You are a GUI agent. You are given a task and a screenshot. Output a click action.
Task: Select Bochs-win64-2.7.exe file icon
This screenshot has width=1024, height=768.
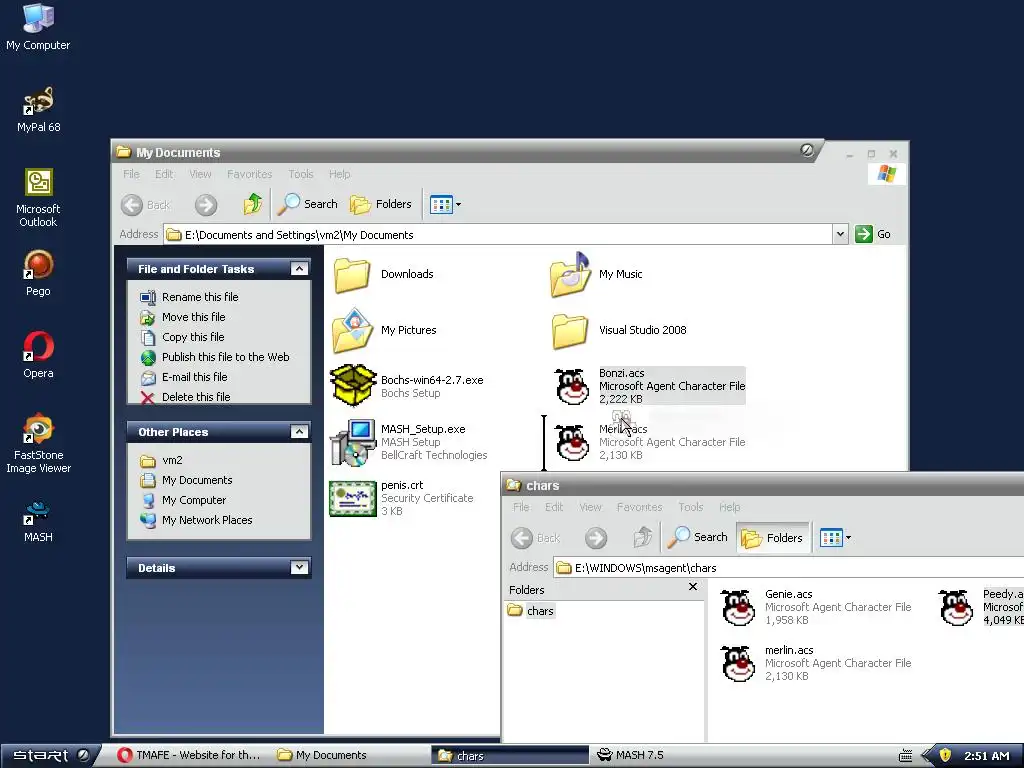click(353, 385)
